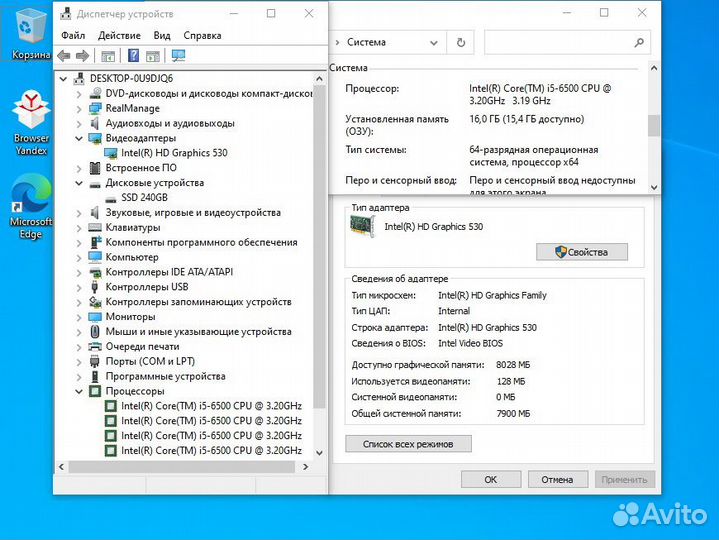Select Мыши и иные указывающие устройства category
719x540 pixels.
(199, 332)
